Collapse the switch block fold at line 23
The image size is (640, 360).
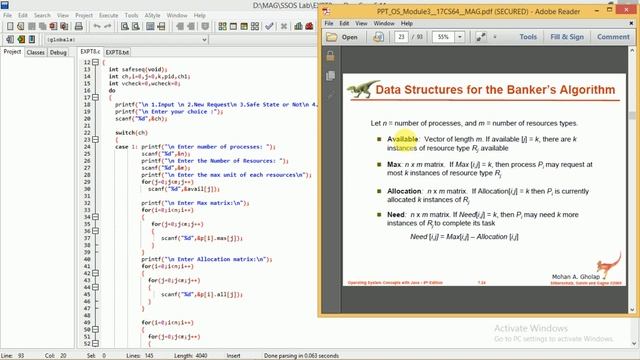pos(96,140)
